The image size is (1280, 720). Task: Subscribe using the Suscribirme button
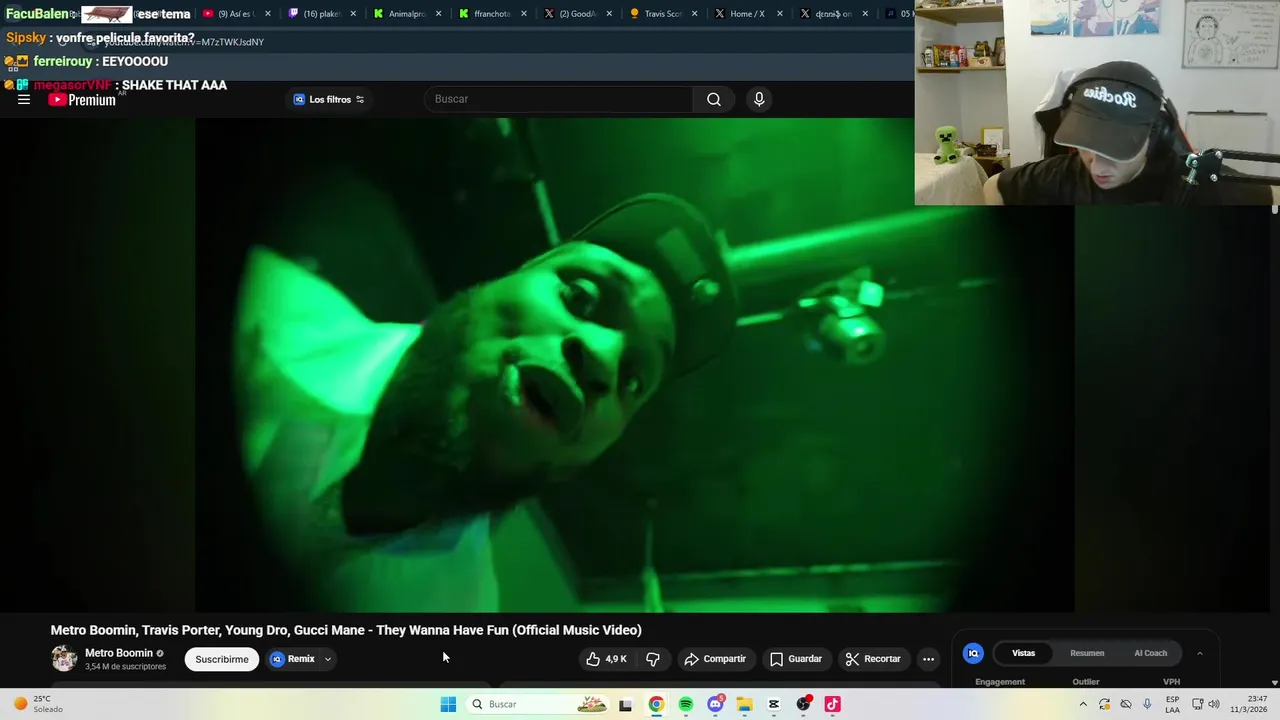click(222, 659)
